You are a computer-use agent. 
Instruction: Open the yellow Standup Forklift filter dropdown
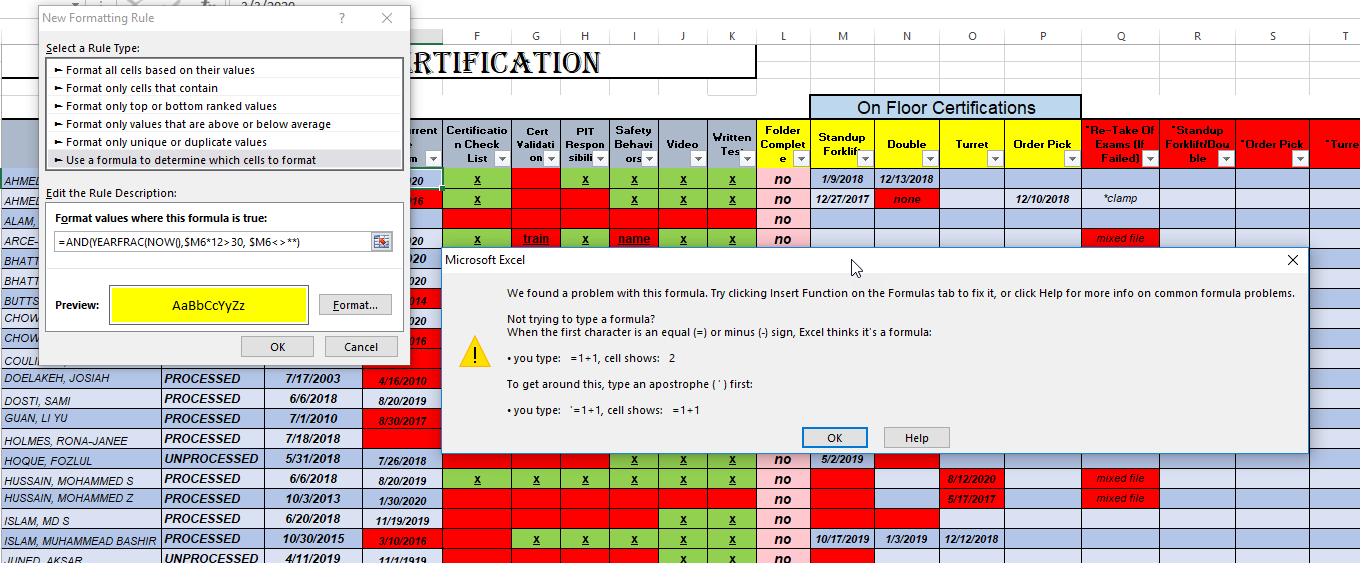tap(864, 159)
